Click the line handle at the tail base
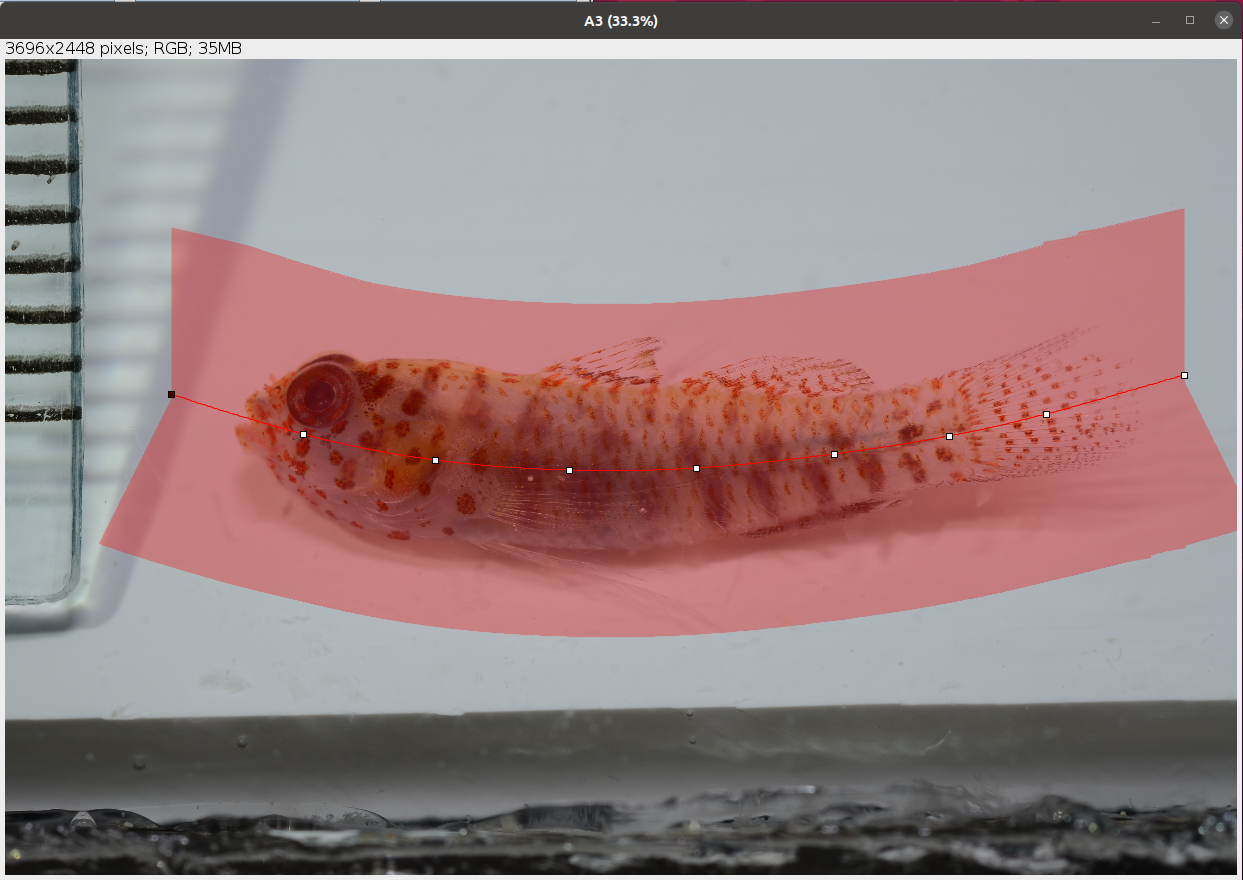 [949, 436]
